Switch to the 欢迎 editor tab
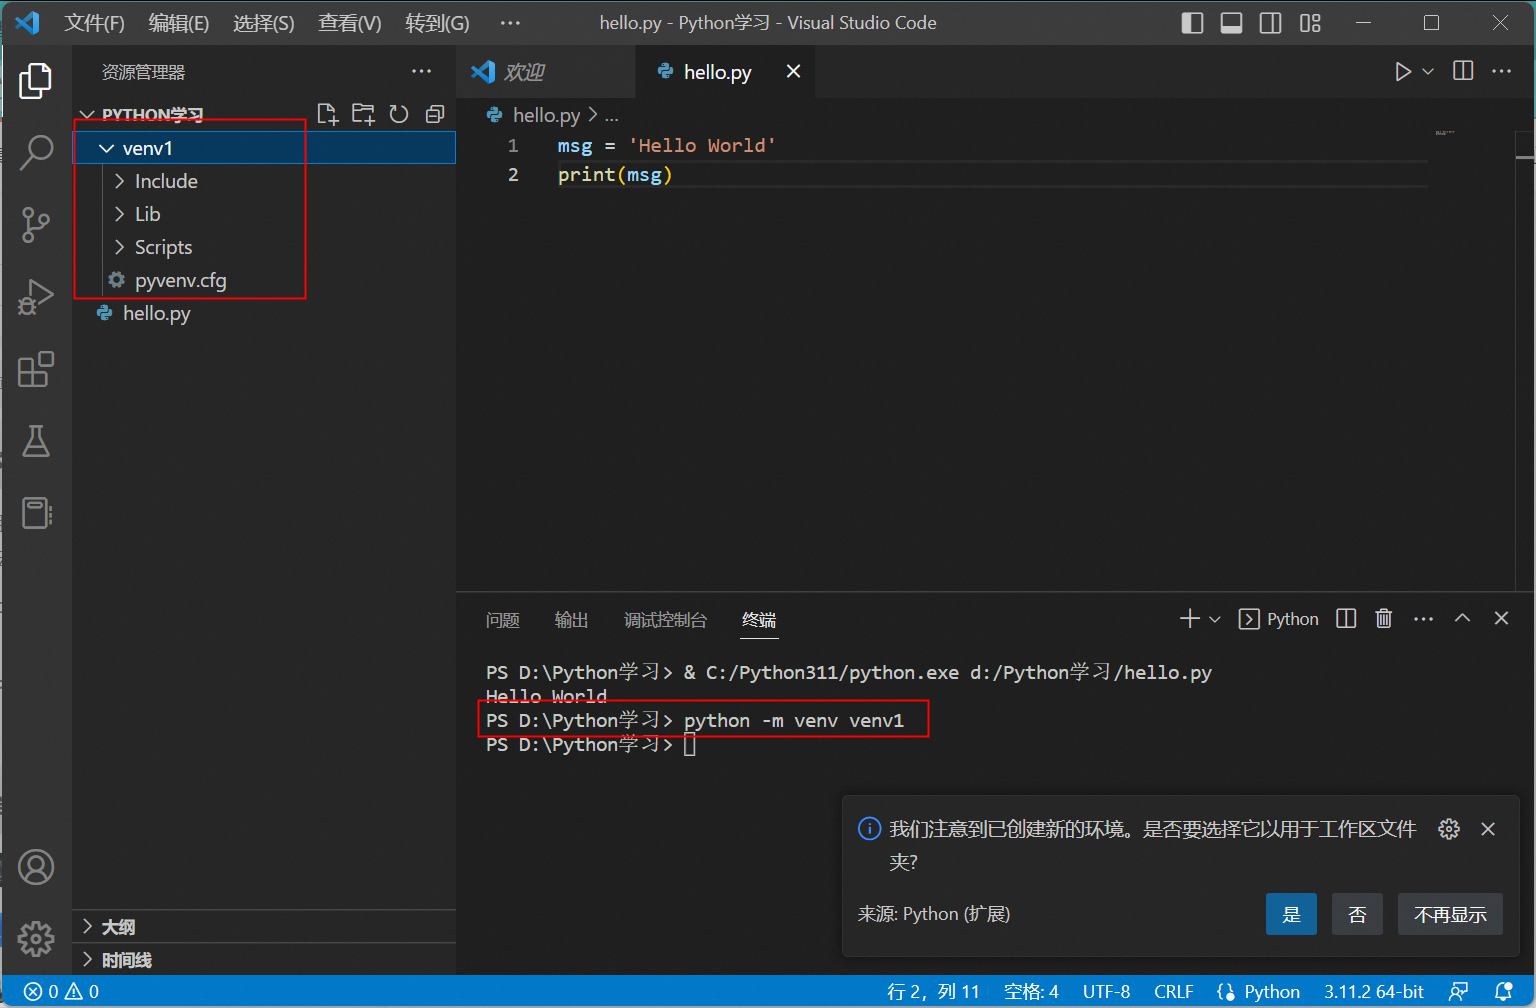1536x1008 pixels. (x=547, y=72)
